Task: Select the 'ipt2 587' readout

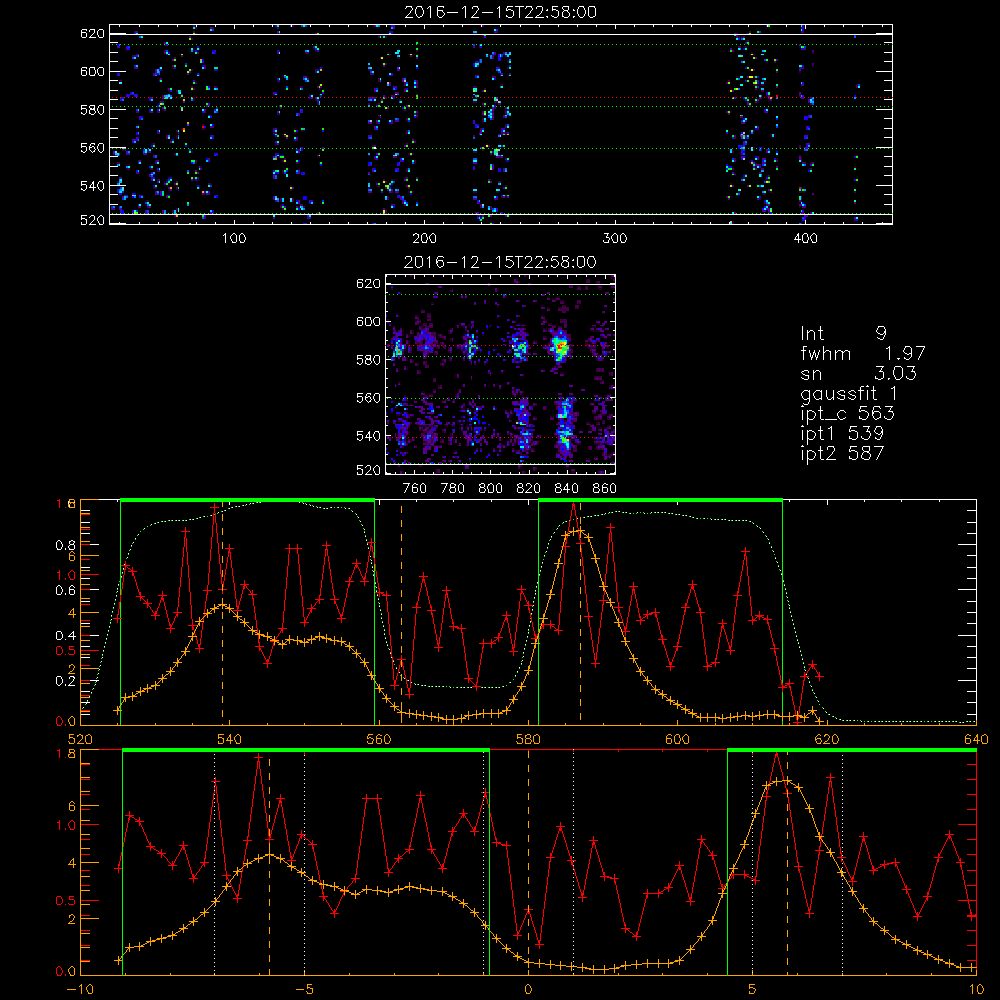Action: (842, 453)
